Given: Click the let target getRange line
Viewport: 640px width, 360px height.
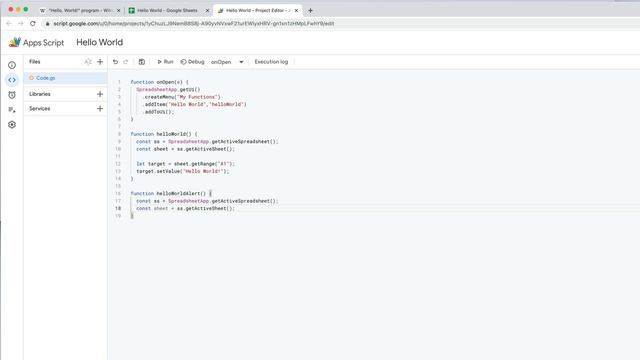Looking at the screenshot, I should pyautogui.click(x=186, y=164).
